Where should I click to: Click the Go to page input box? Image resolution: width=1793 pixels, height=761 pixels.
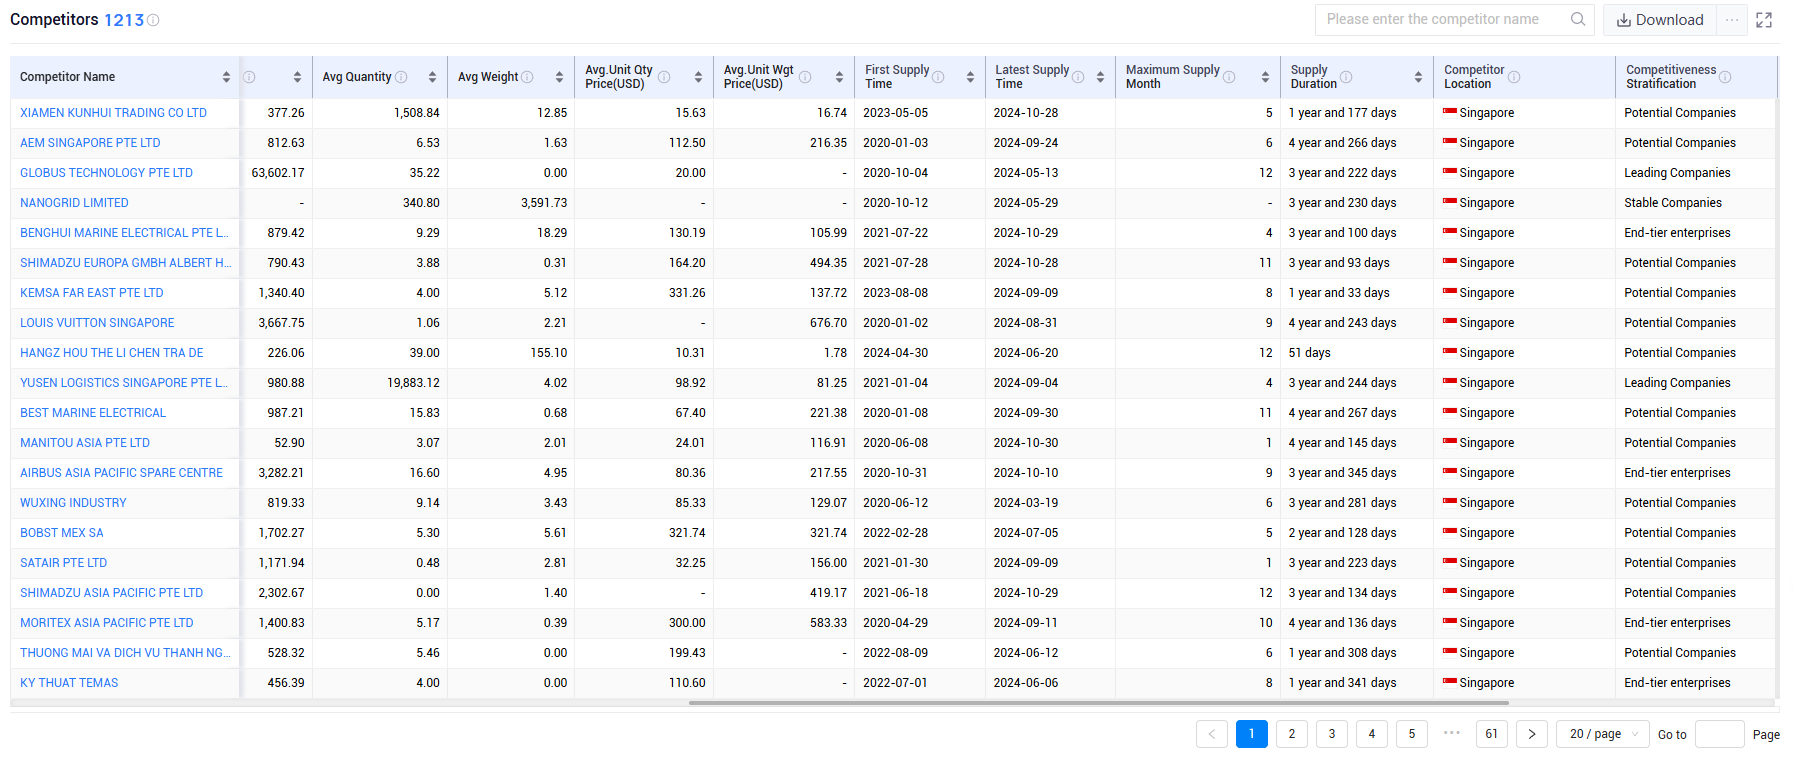click(1720, 734)
